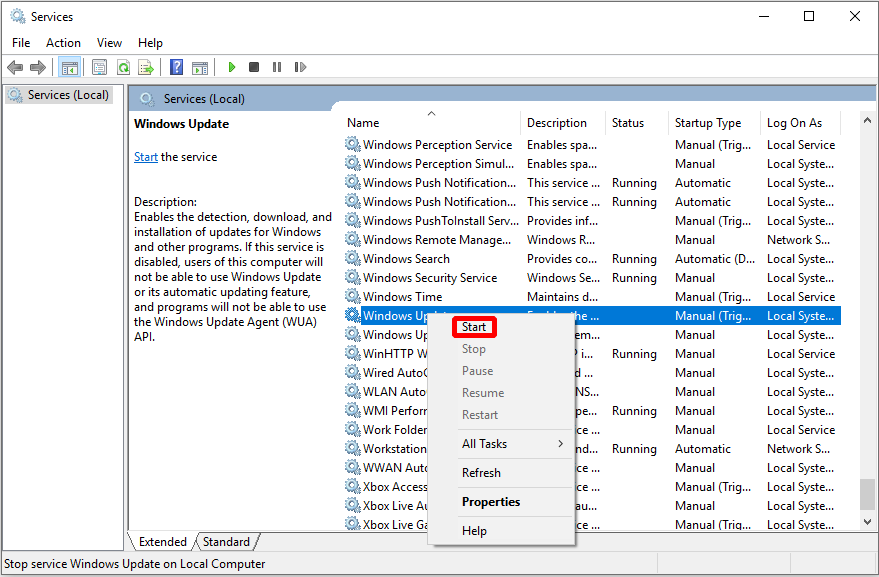Select the Xbox Access service row name
The width and height of the screenshot is (879, 577).
click(395, 487)
